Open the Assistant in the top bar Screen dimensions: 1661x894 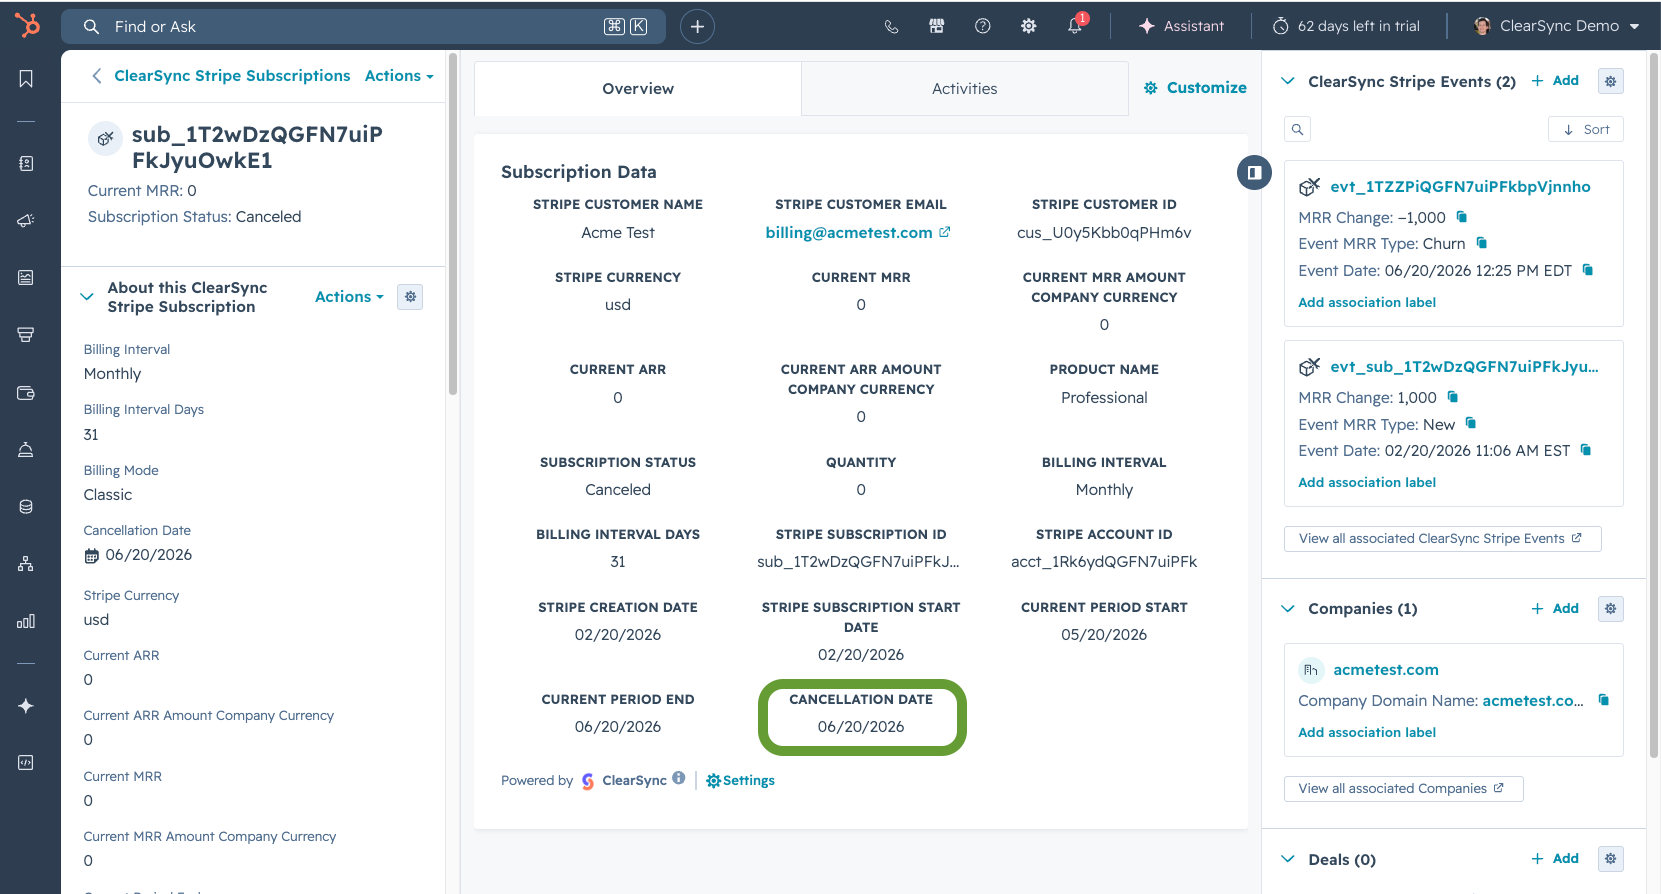1181,27
